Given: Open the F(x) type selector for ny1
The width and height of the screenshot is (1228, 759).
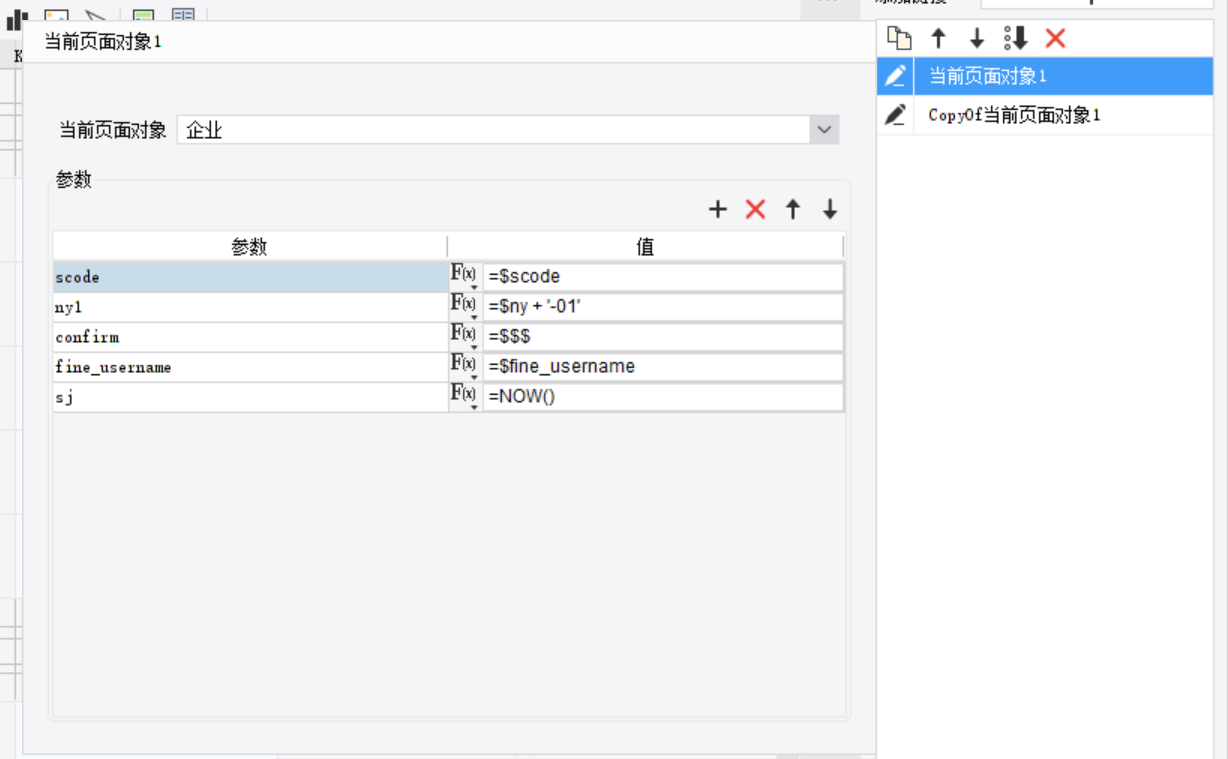Looking at the screenshot, I should pyautogui.click(x=464, y=307).
